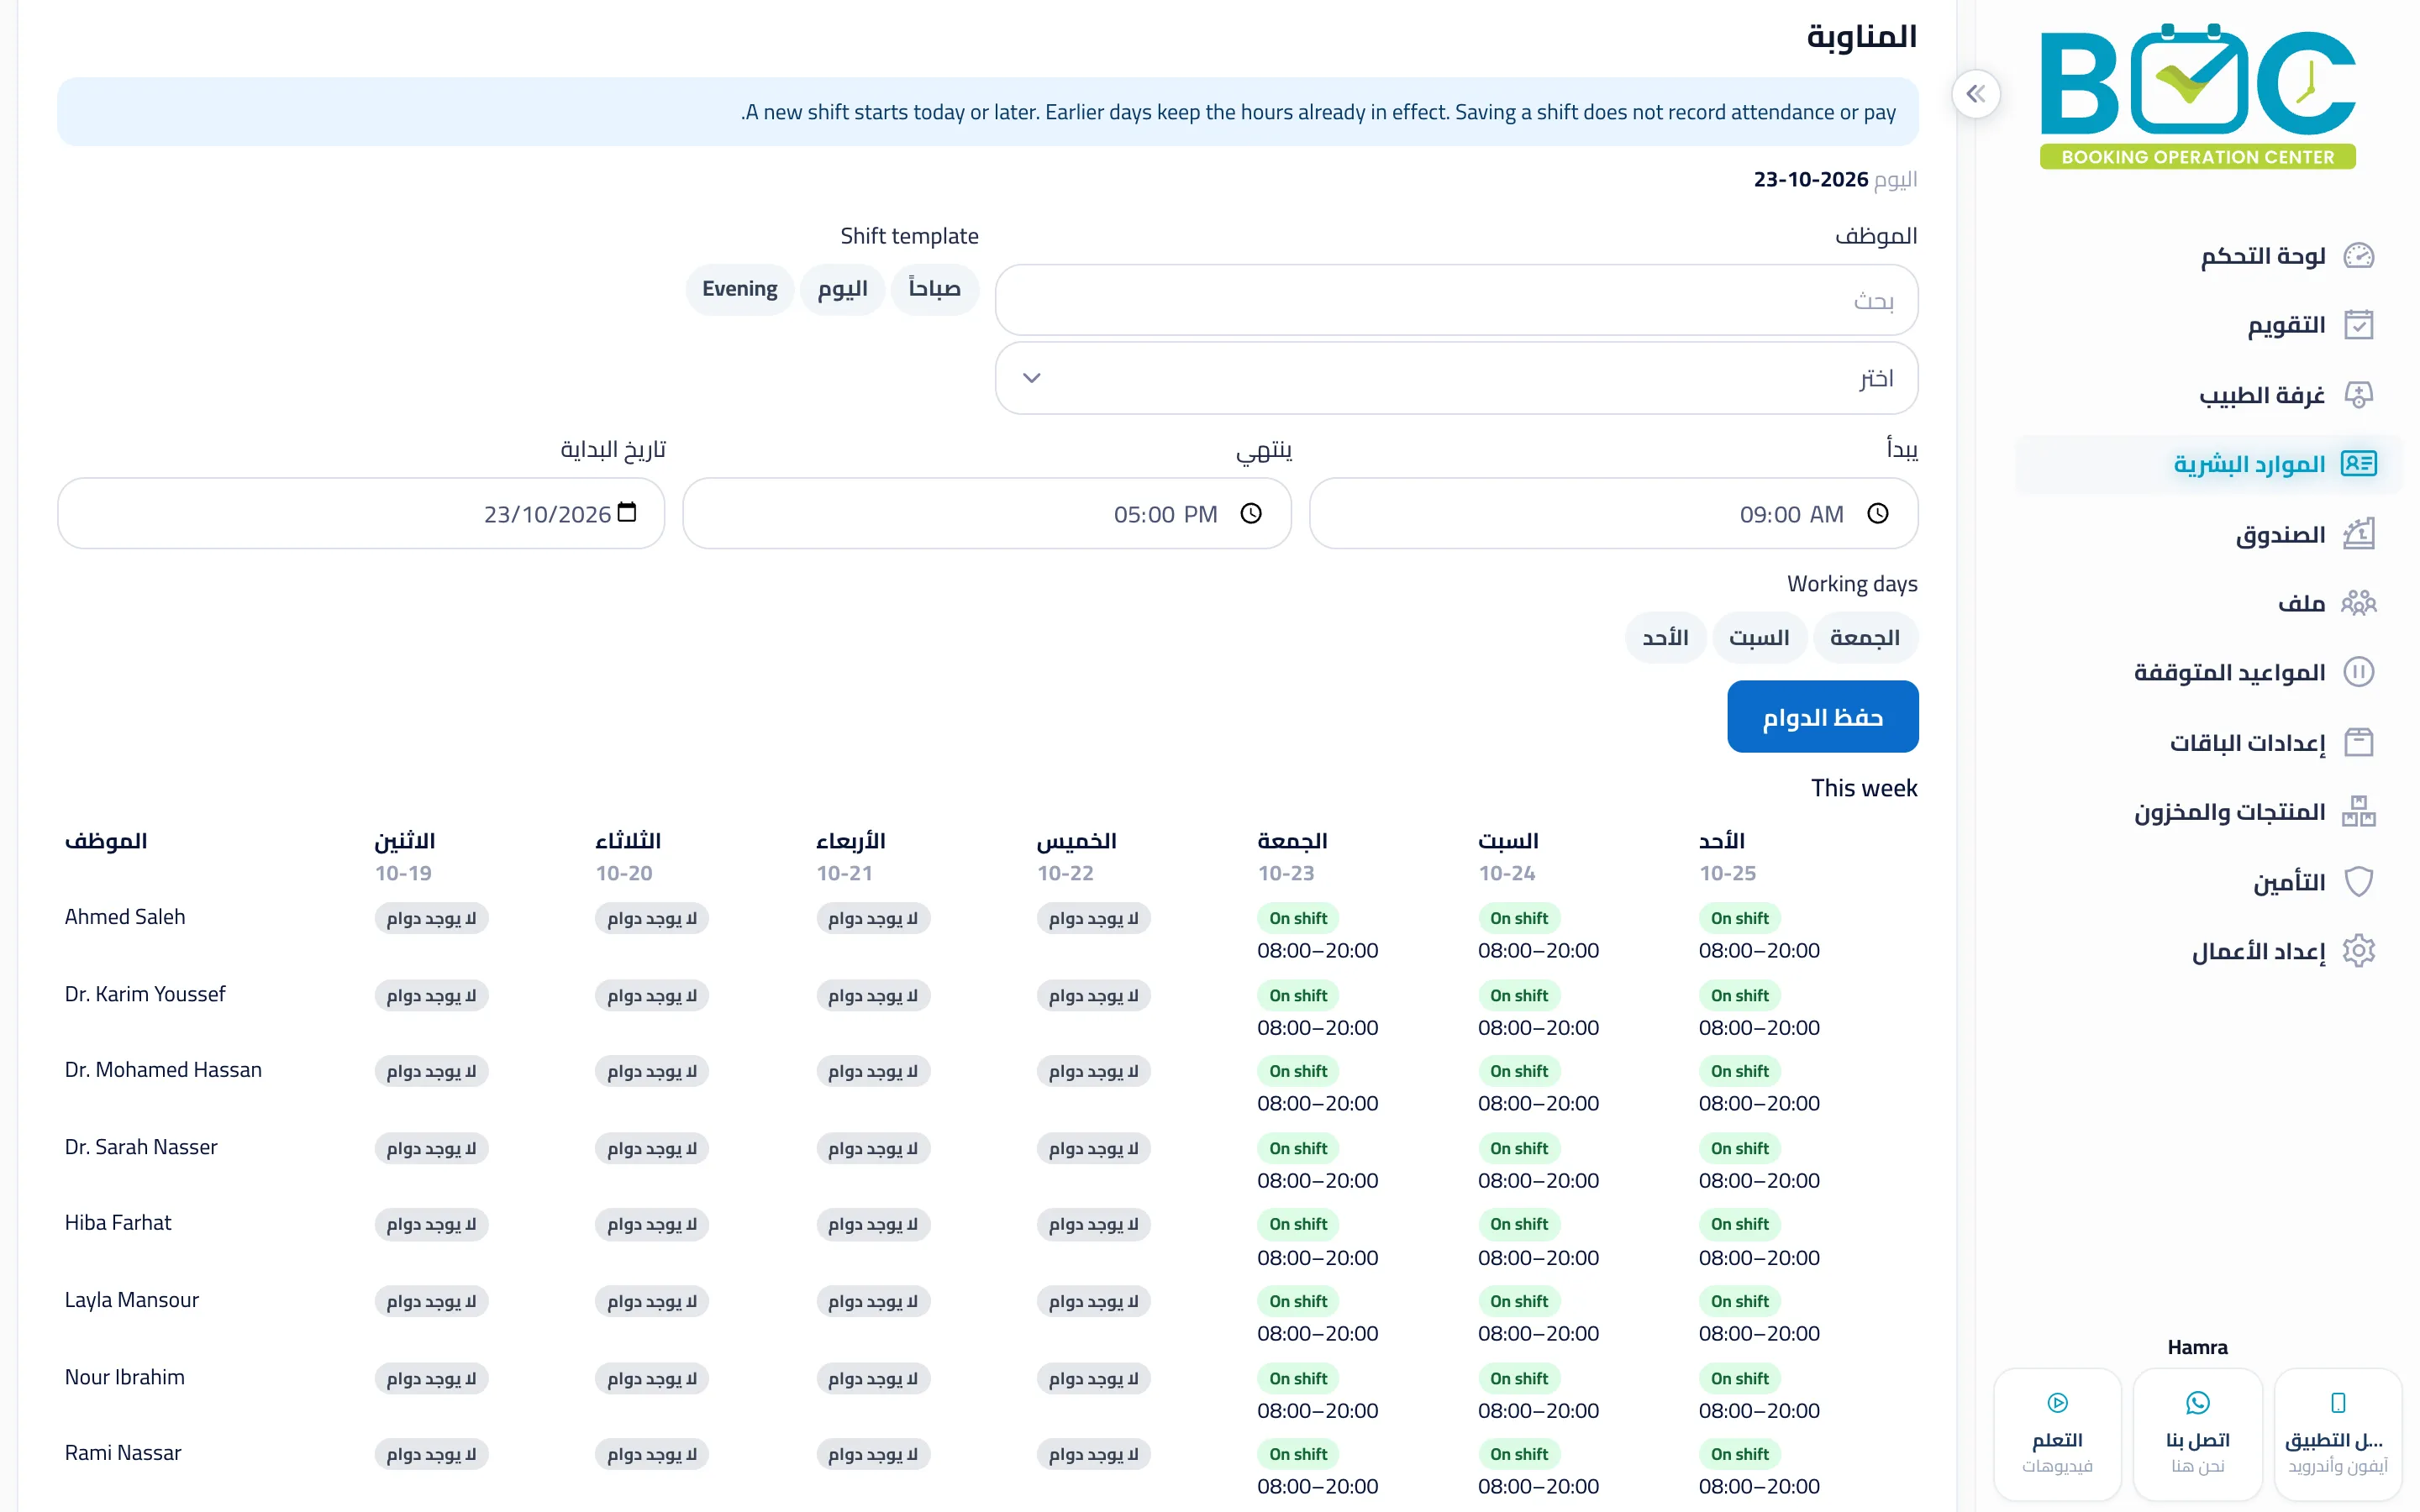Click the 23/10/2026 start date field

pos(361,513)
